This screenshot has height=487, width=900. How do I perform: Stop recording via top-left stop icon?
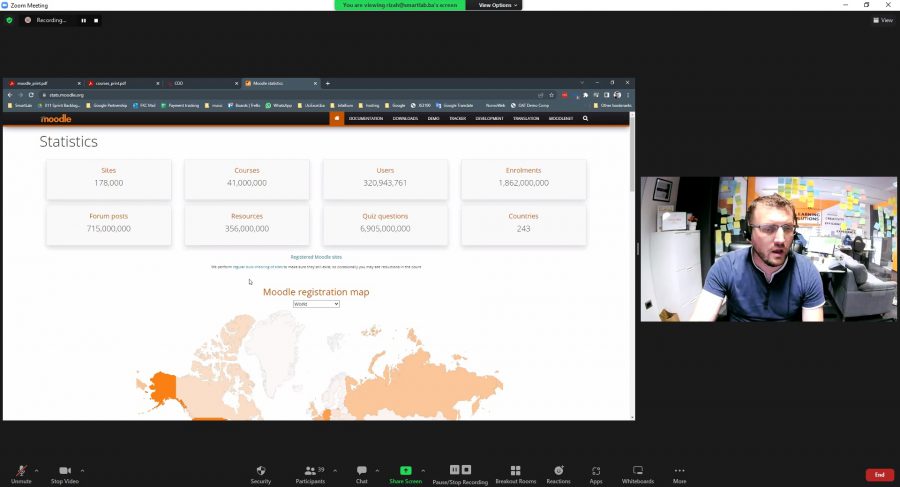pos(96,20)
